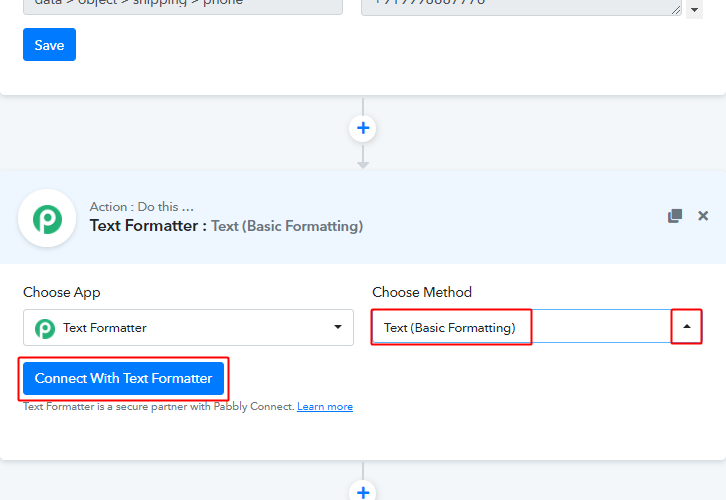Click the Choose Method label
726x500 pixels.
click(x=422, y=292)
